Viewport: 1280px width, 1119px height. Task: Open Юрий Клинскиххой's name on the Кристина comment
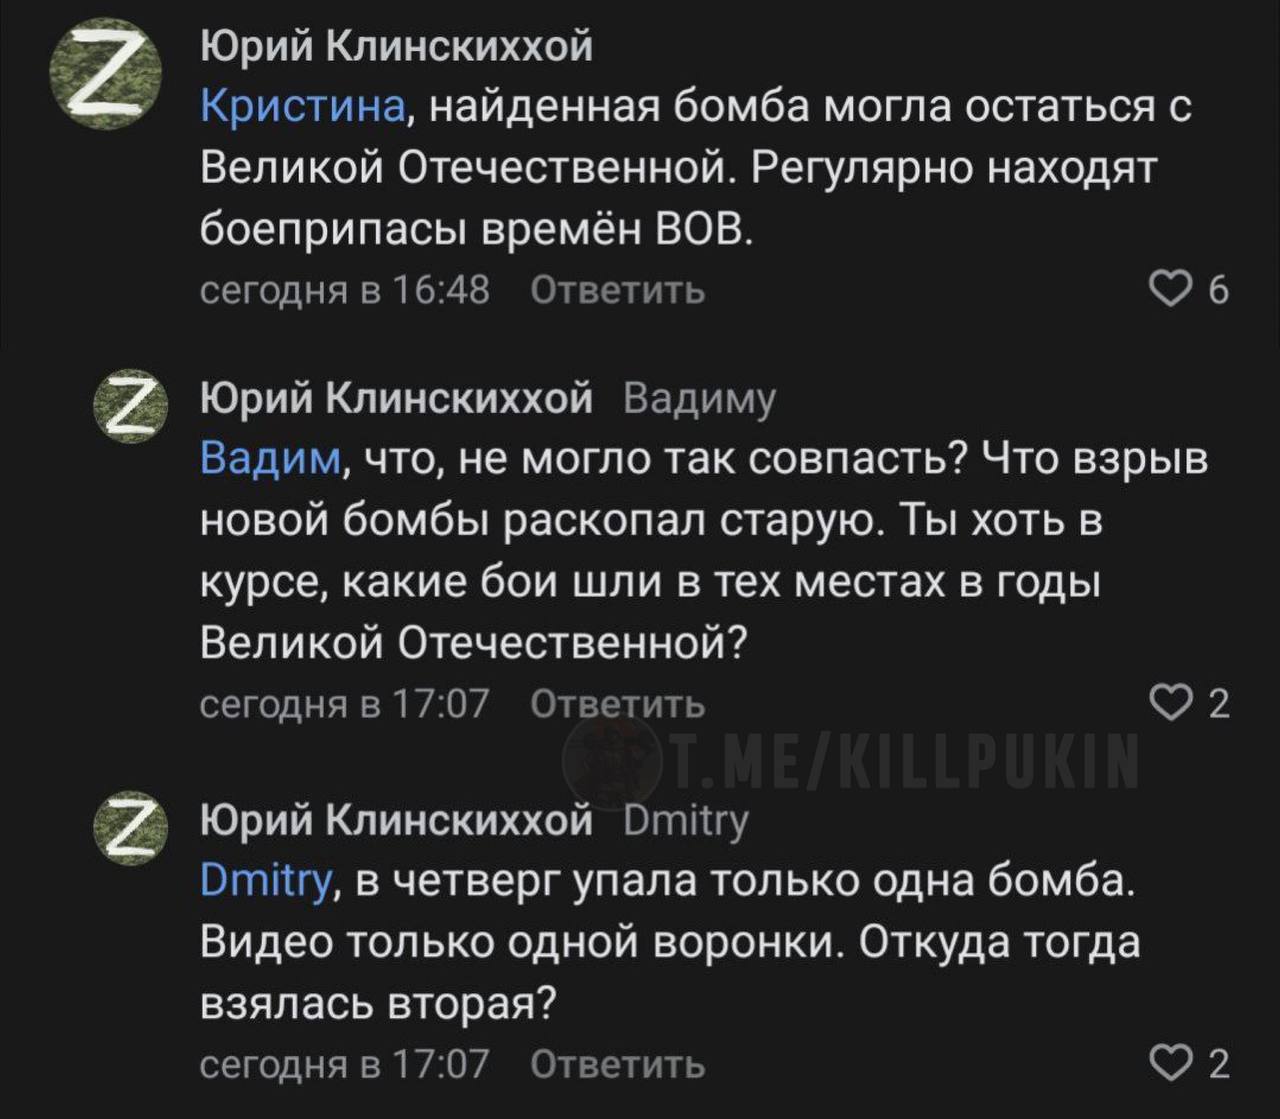[396, 46]
